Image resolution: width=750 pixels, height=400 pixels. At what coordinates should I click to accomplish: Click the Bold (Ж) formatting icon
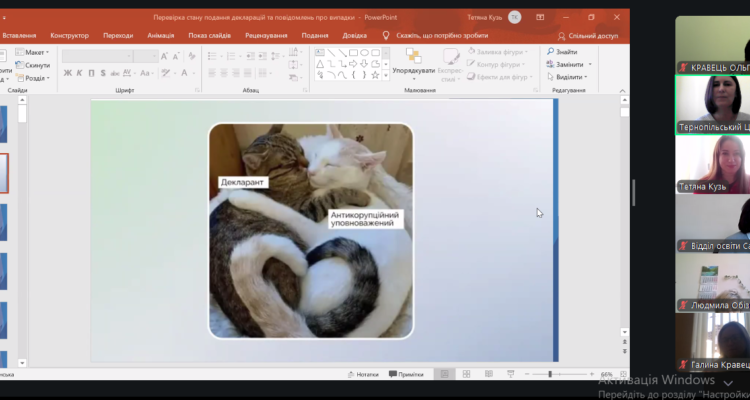(67, 72)
